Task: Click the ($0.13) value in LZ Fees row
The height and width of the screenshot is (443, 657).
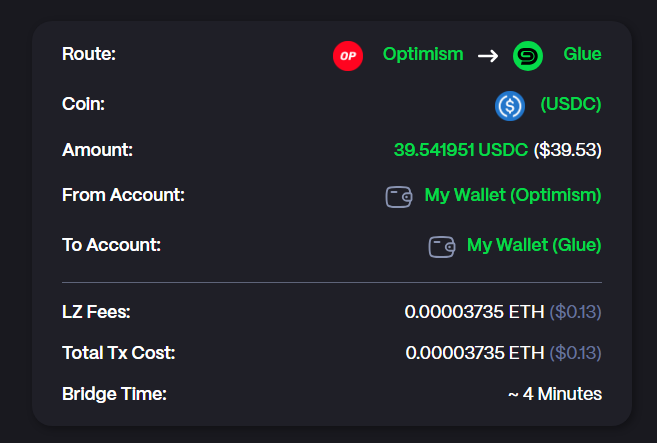Action: point(575,312)
